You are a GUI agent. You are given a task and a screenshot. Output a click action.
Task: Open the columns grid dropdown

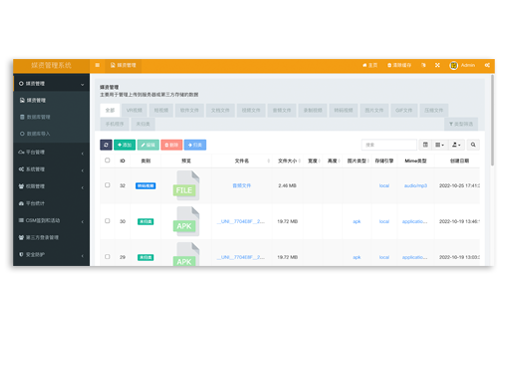pos(440,145)
